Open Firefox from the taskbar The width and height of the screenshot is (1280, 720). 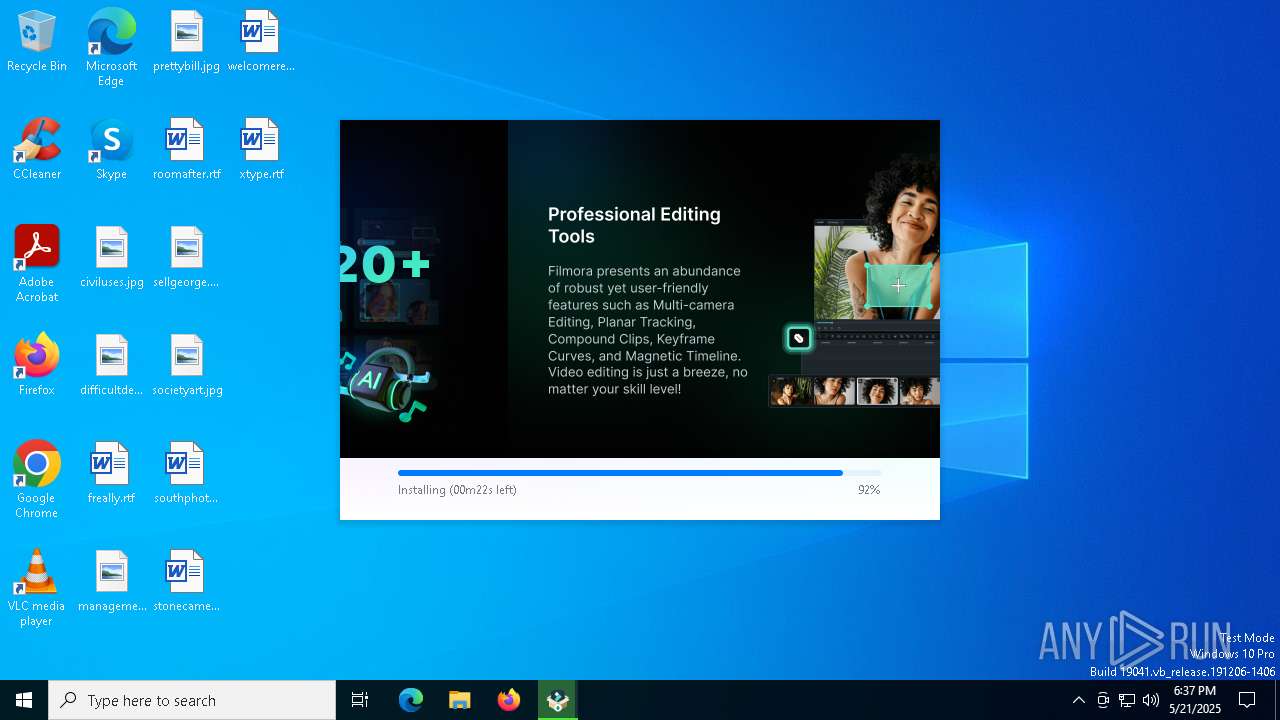509,700
